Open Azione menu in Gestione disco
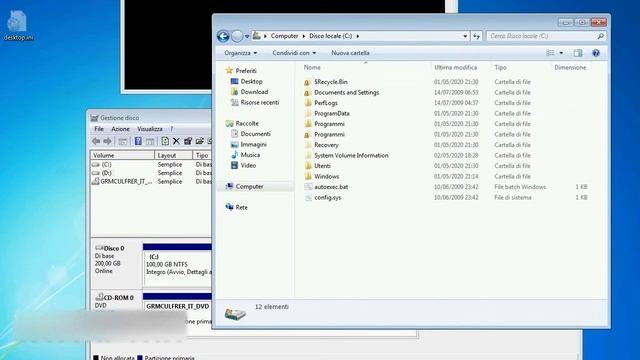This screenshot has width=640, height=360. click(x=120, y=129)
